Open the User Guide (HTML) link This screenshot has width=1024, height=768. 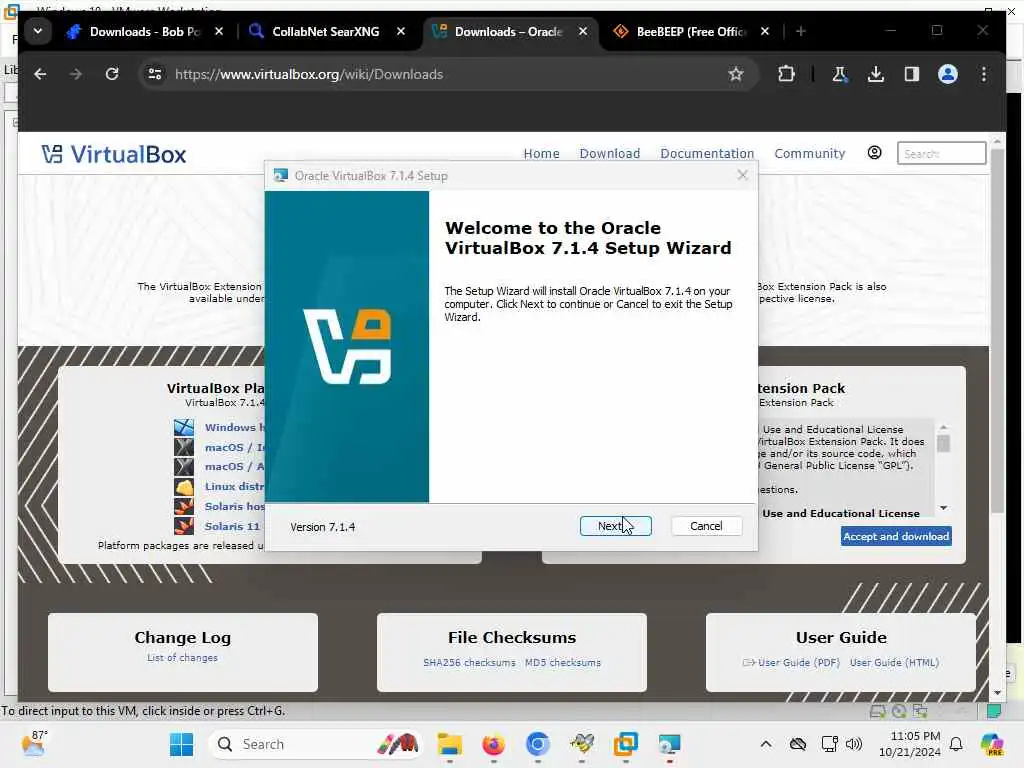click(x=894, y=662)
